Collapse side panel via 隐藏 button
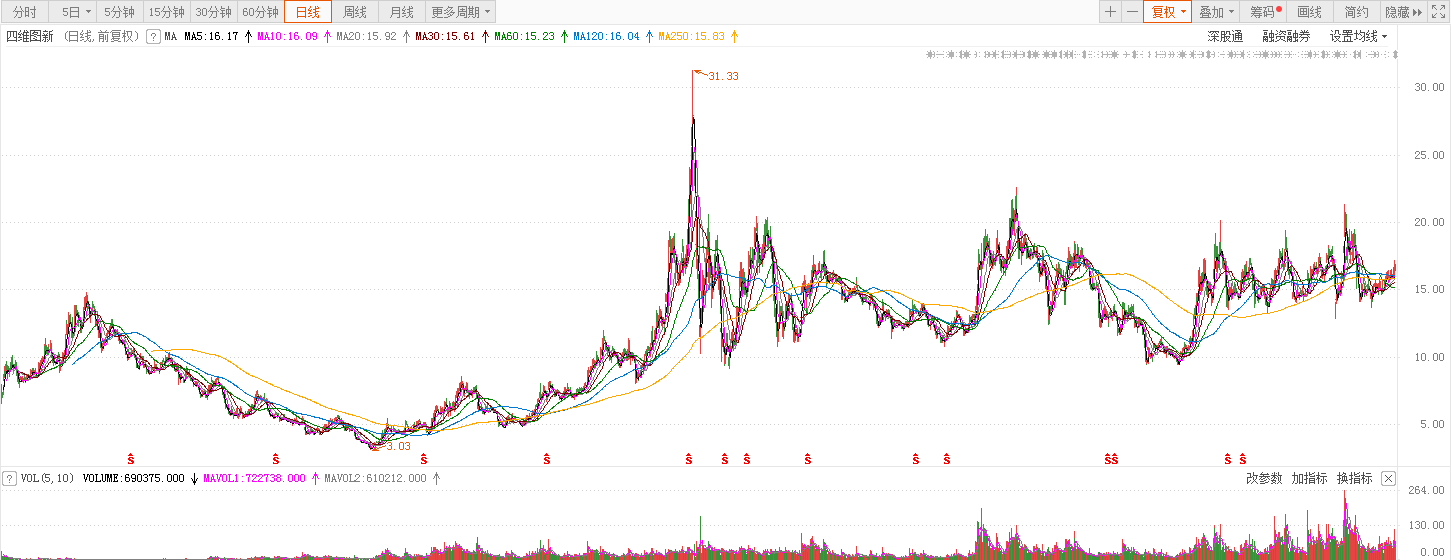Image resolution: width=1451 pixels, height=560 pixels. [x=1402, y=12]
